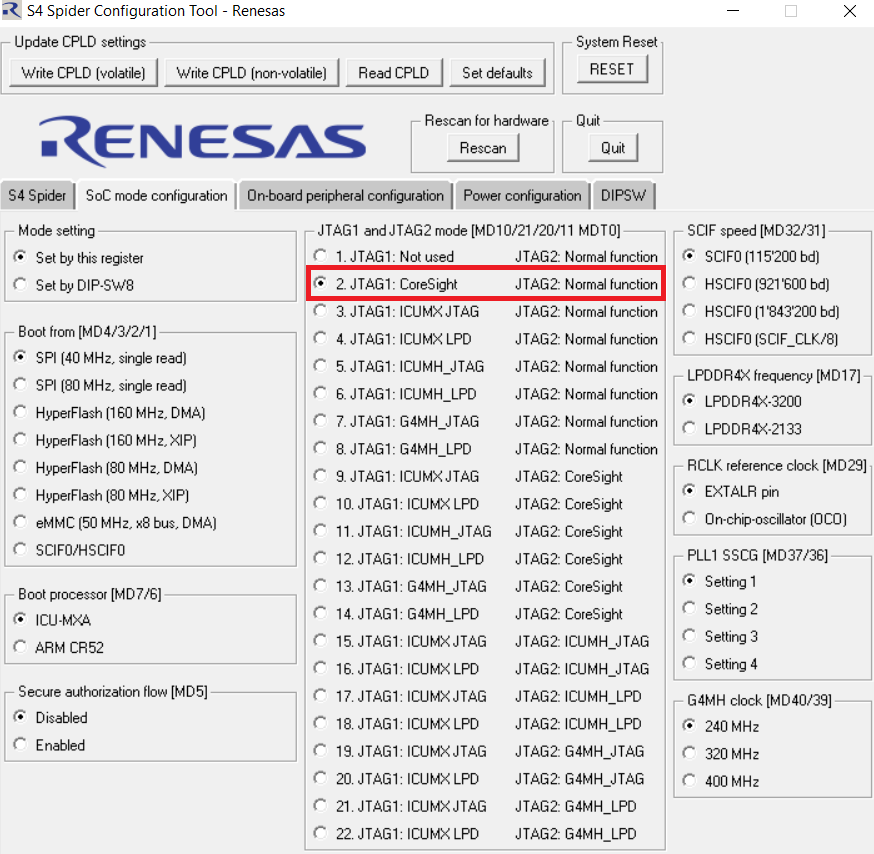Select option 8 JTAG1: G4MH_LPD
This screenshot has height=854, width=874.
tap(485, 449)
